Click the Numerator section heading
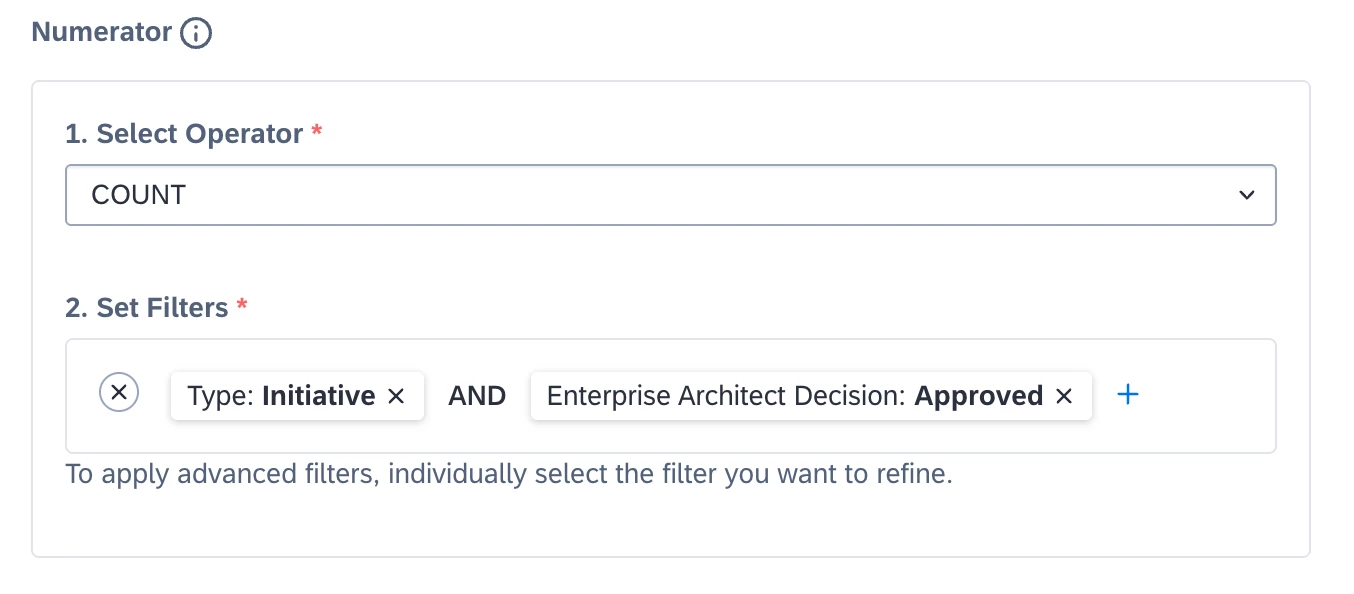 tap(102, 32)
